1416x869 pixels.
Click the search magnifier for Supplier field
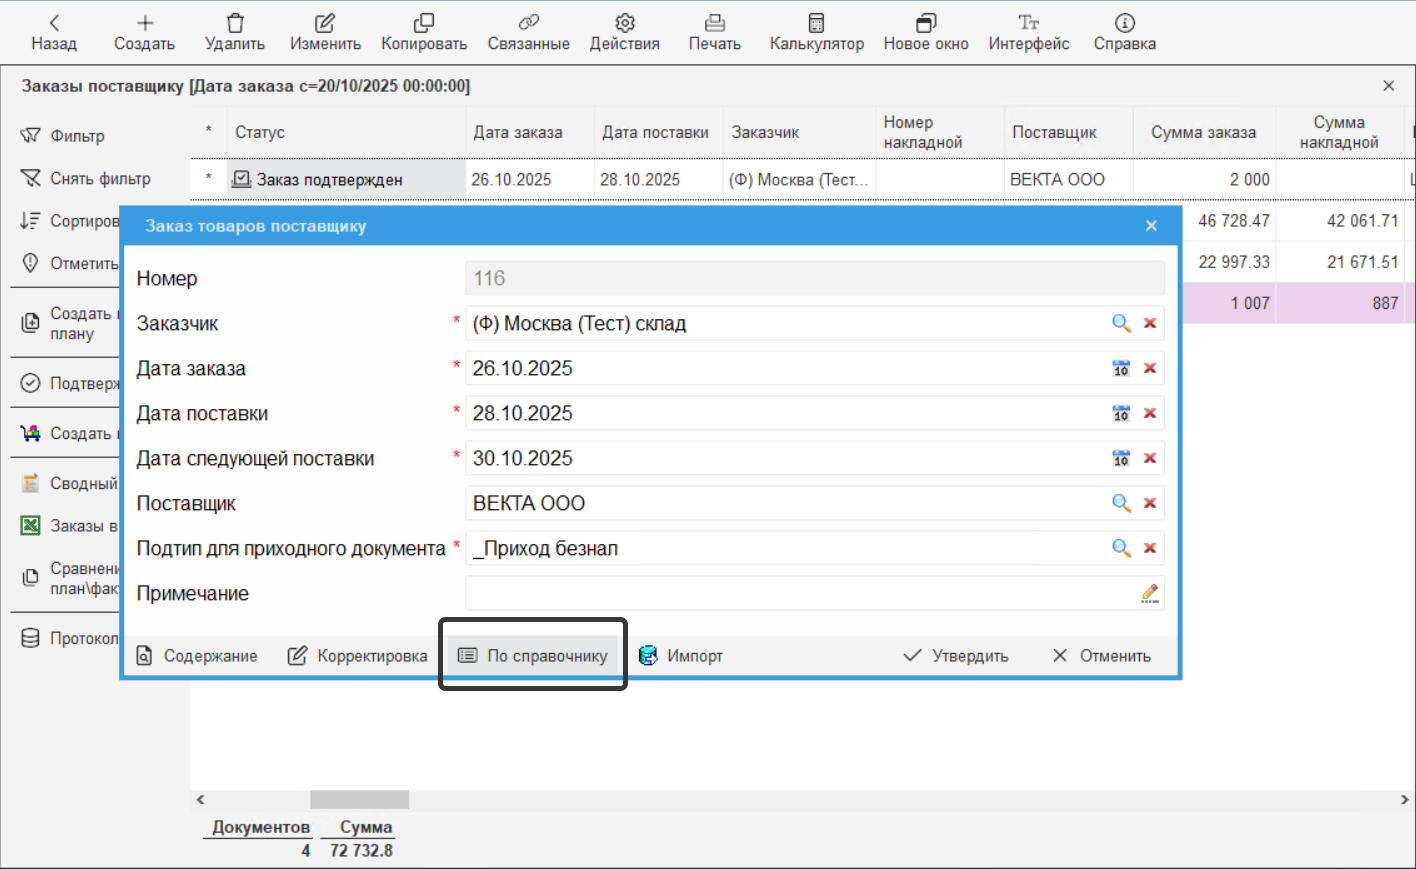click(1121, 503)
